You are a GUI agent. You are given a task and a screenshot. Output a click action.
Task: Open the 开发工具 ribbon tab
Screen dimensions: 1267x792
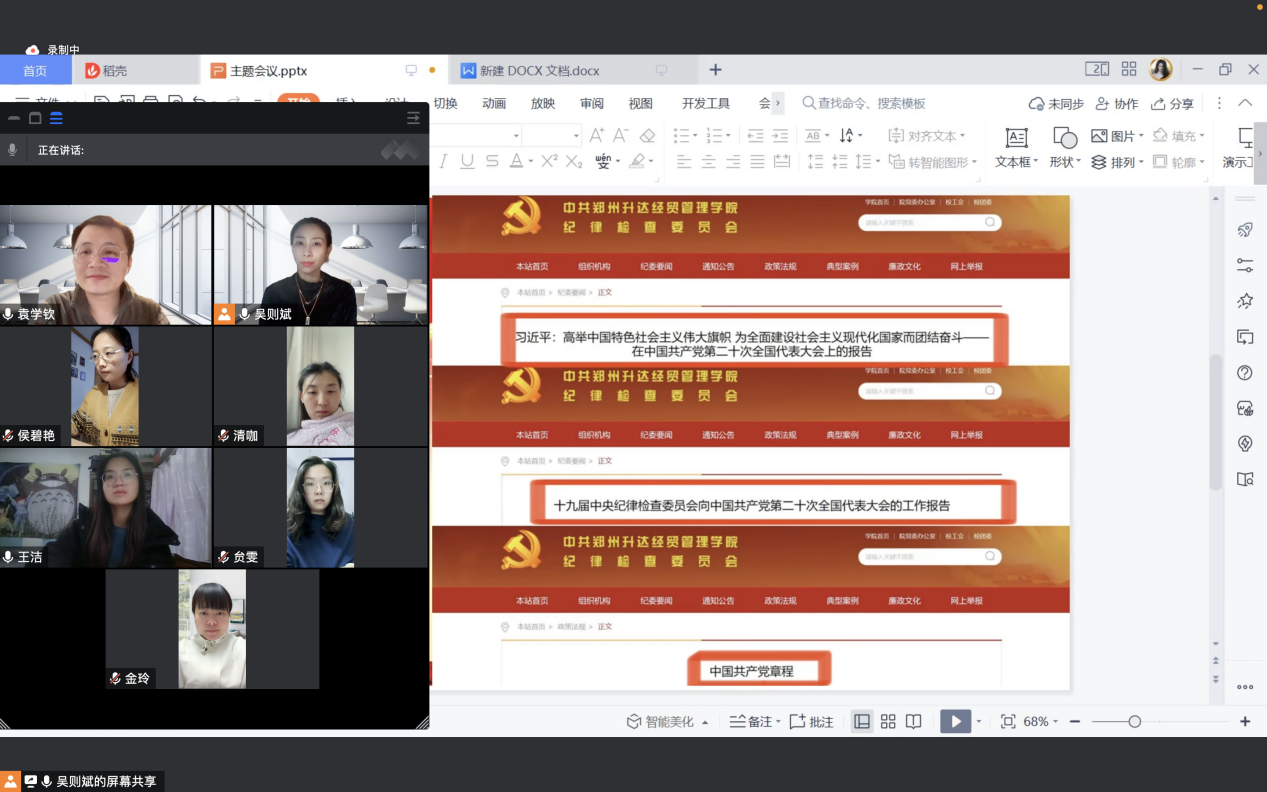pos(706,104)
